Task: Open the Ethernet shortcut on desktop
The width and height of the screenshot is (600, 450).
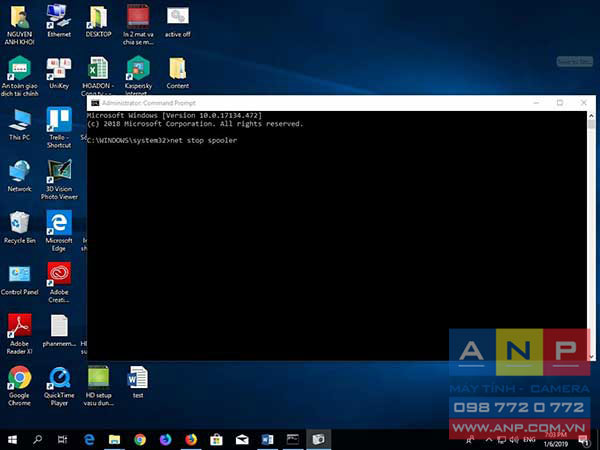Action: pos(59,16)
